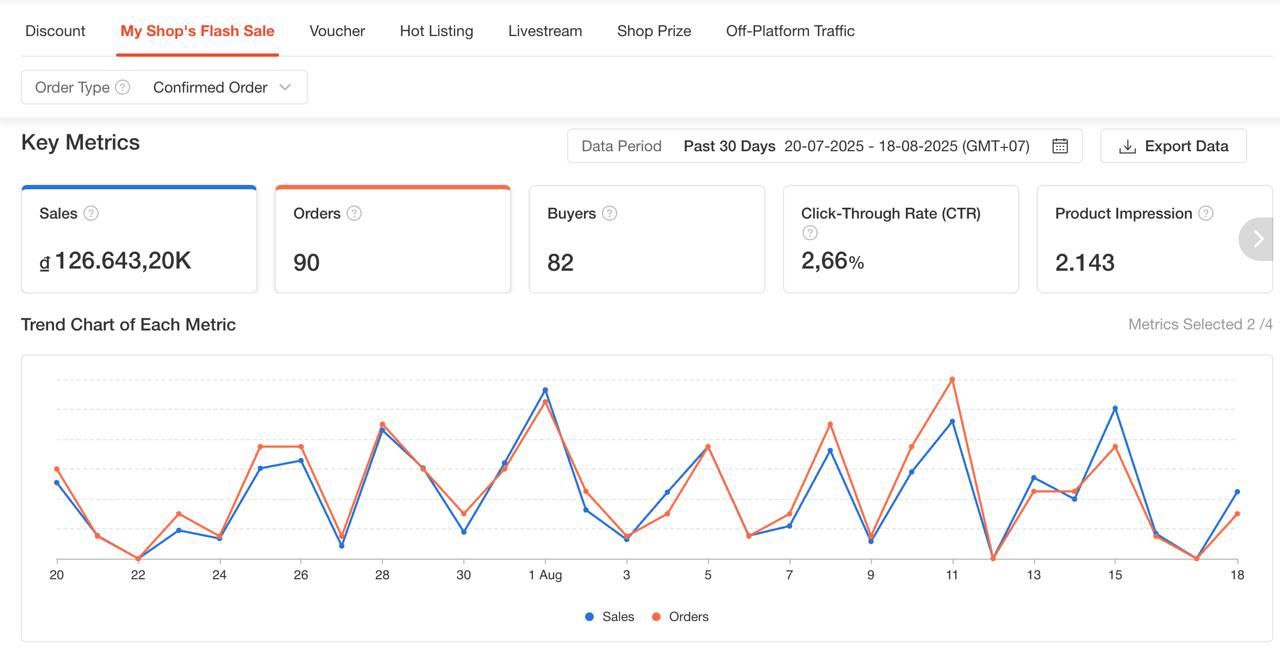Click the Buyers metric help icon
Screen dimensions: 1280x649
point(609,213)
